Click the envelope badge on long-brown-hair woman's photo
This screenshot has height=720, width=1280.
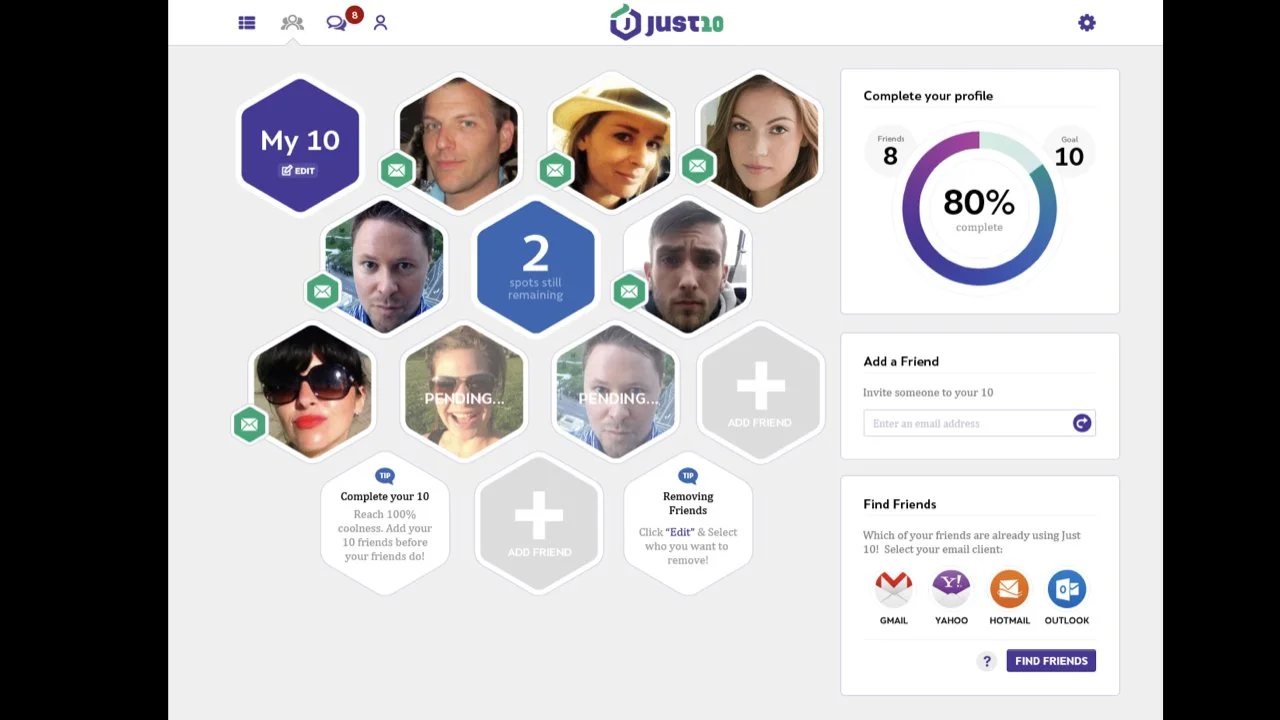tap(698, 166)
